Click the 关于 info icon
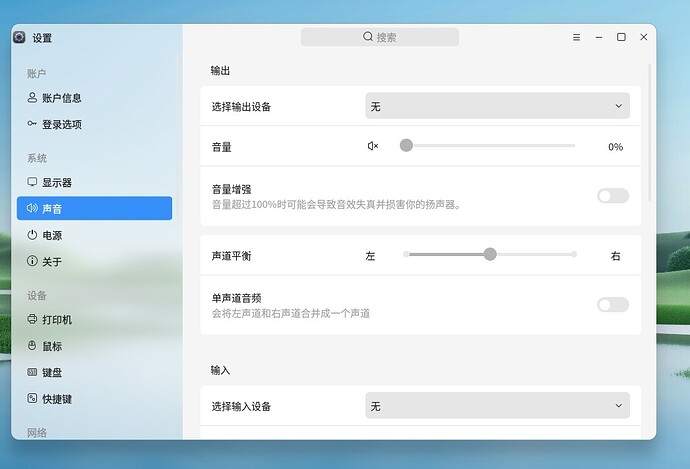The height and width of the screenshot is (469, 690). click(x=32, y=261)
